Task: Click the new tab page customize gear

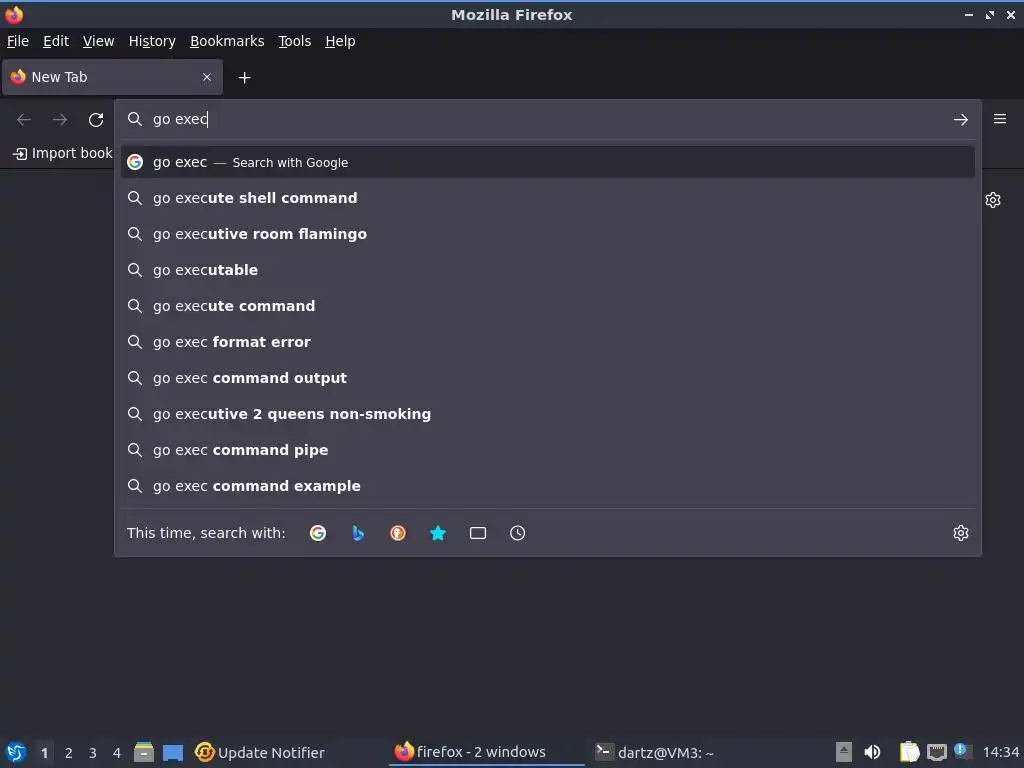Action: point(993,200)
